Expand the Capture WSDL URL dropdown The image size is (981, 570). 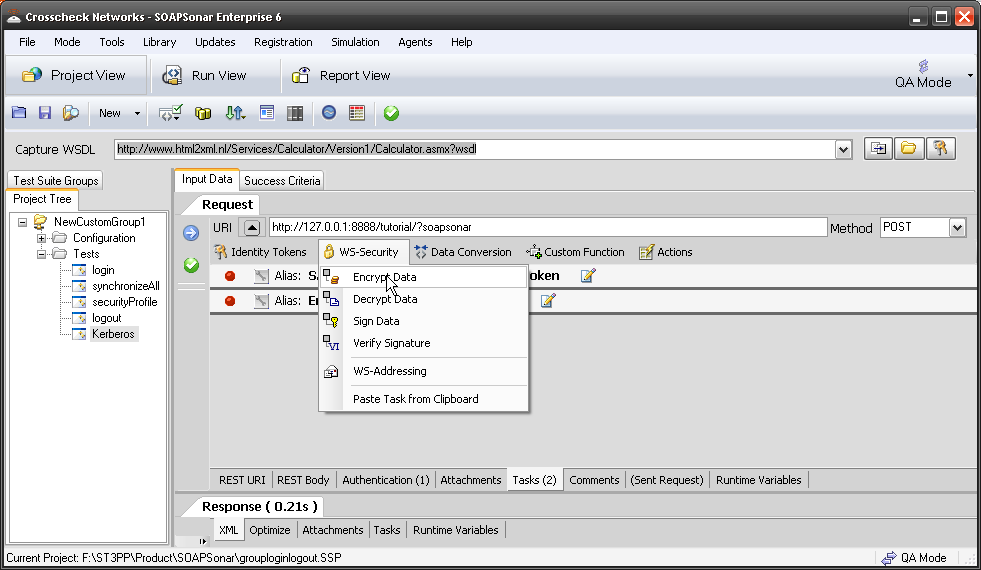pos(843,150)
